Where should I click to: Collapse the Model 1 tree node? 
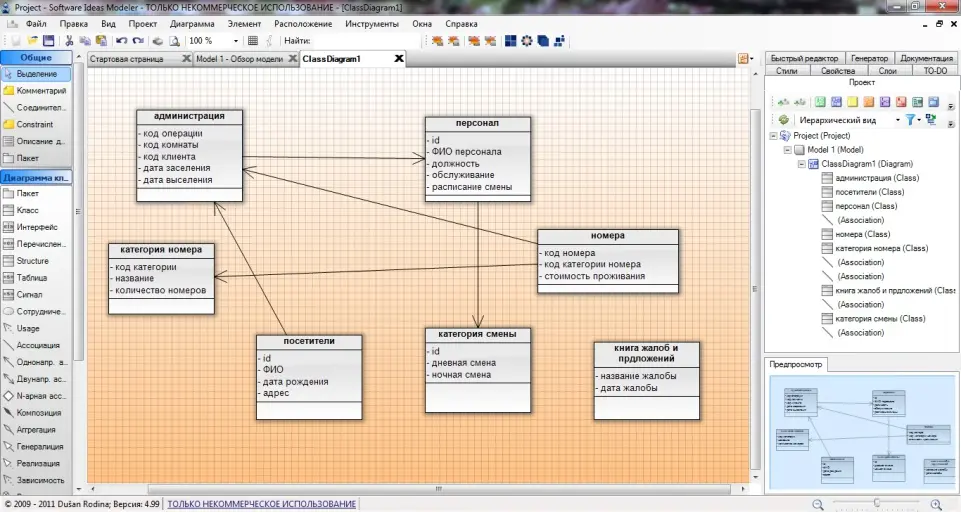click(787, 150)
